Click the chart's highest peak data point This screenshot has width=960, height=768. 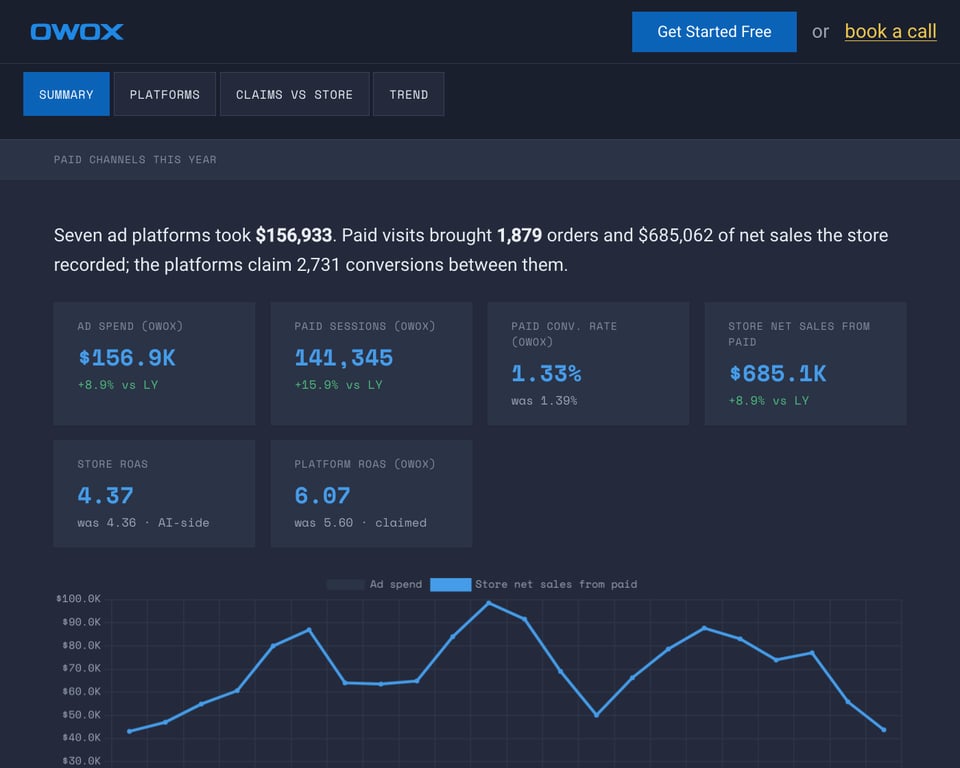click(489, 603)
